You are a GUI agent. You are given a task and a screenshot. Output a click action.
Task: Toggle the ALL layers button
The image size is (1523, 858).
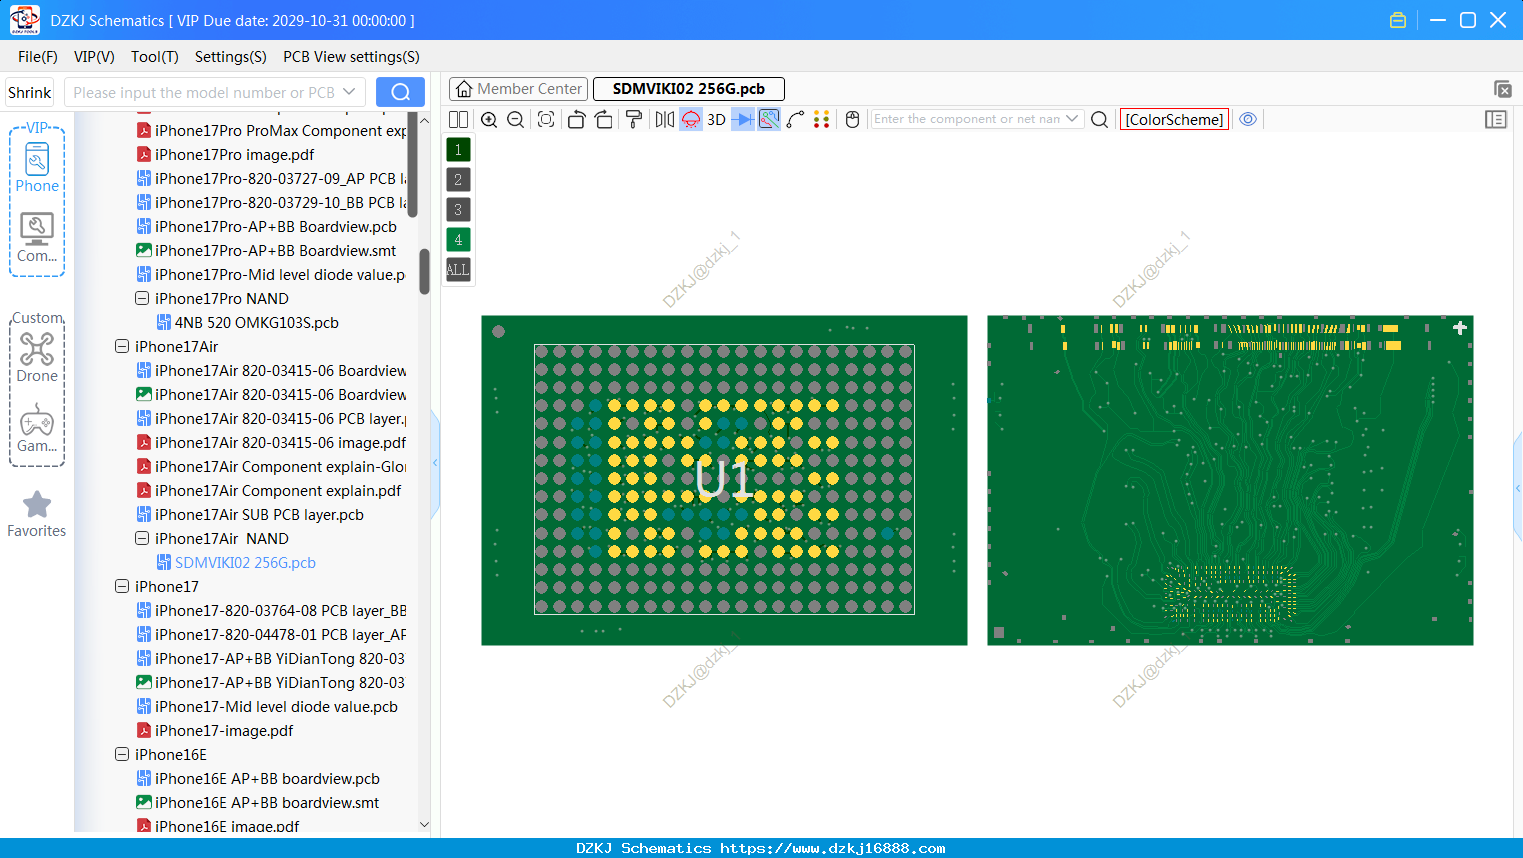[x=458, y=270]
